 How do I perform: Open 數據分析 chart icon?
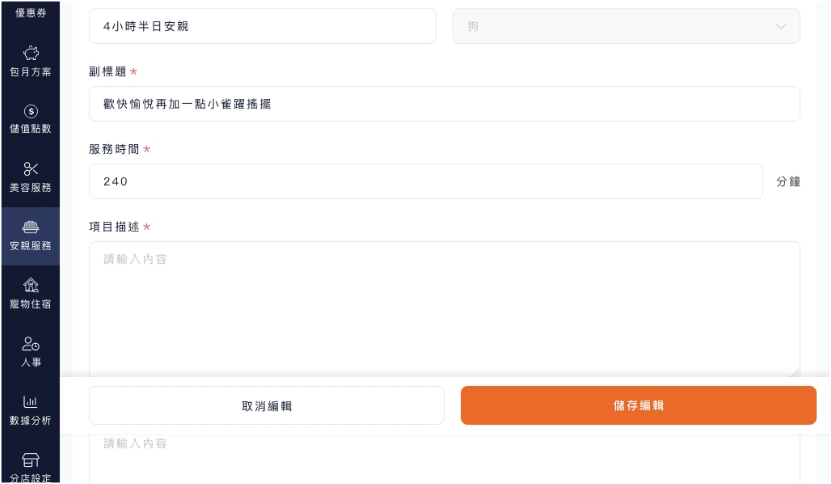coord(31,402)
